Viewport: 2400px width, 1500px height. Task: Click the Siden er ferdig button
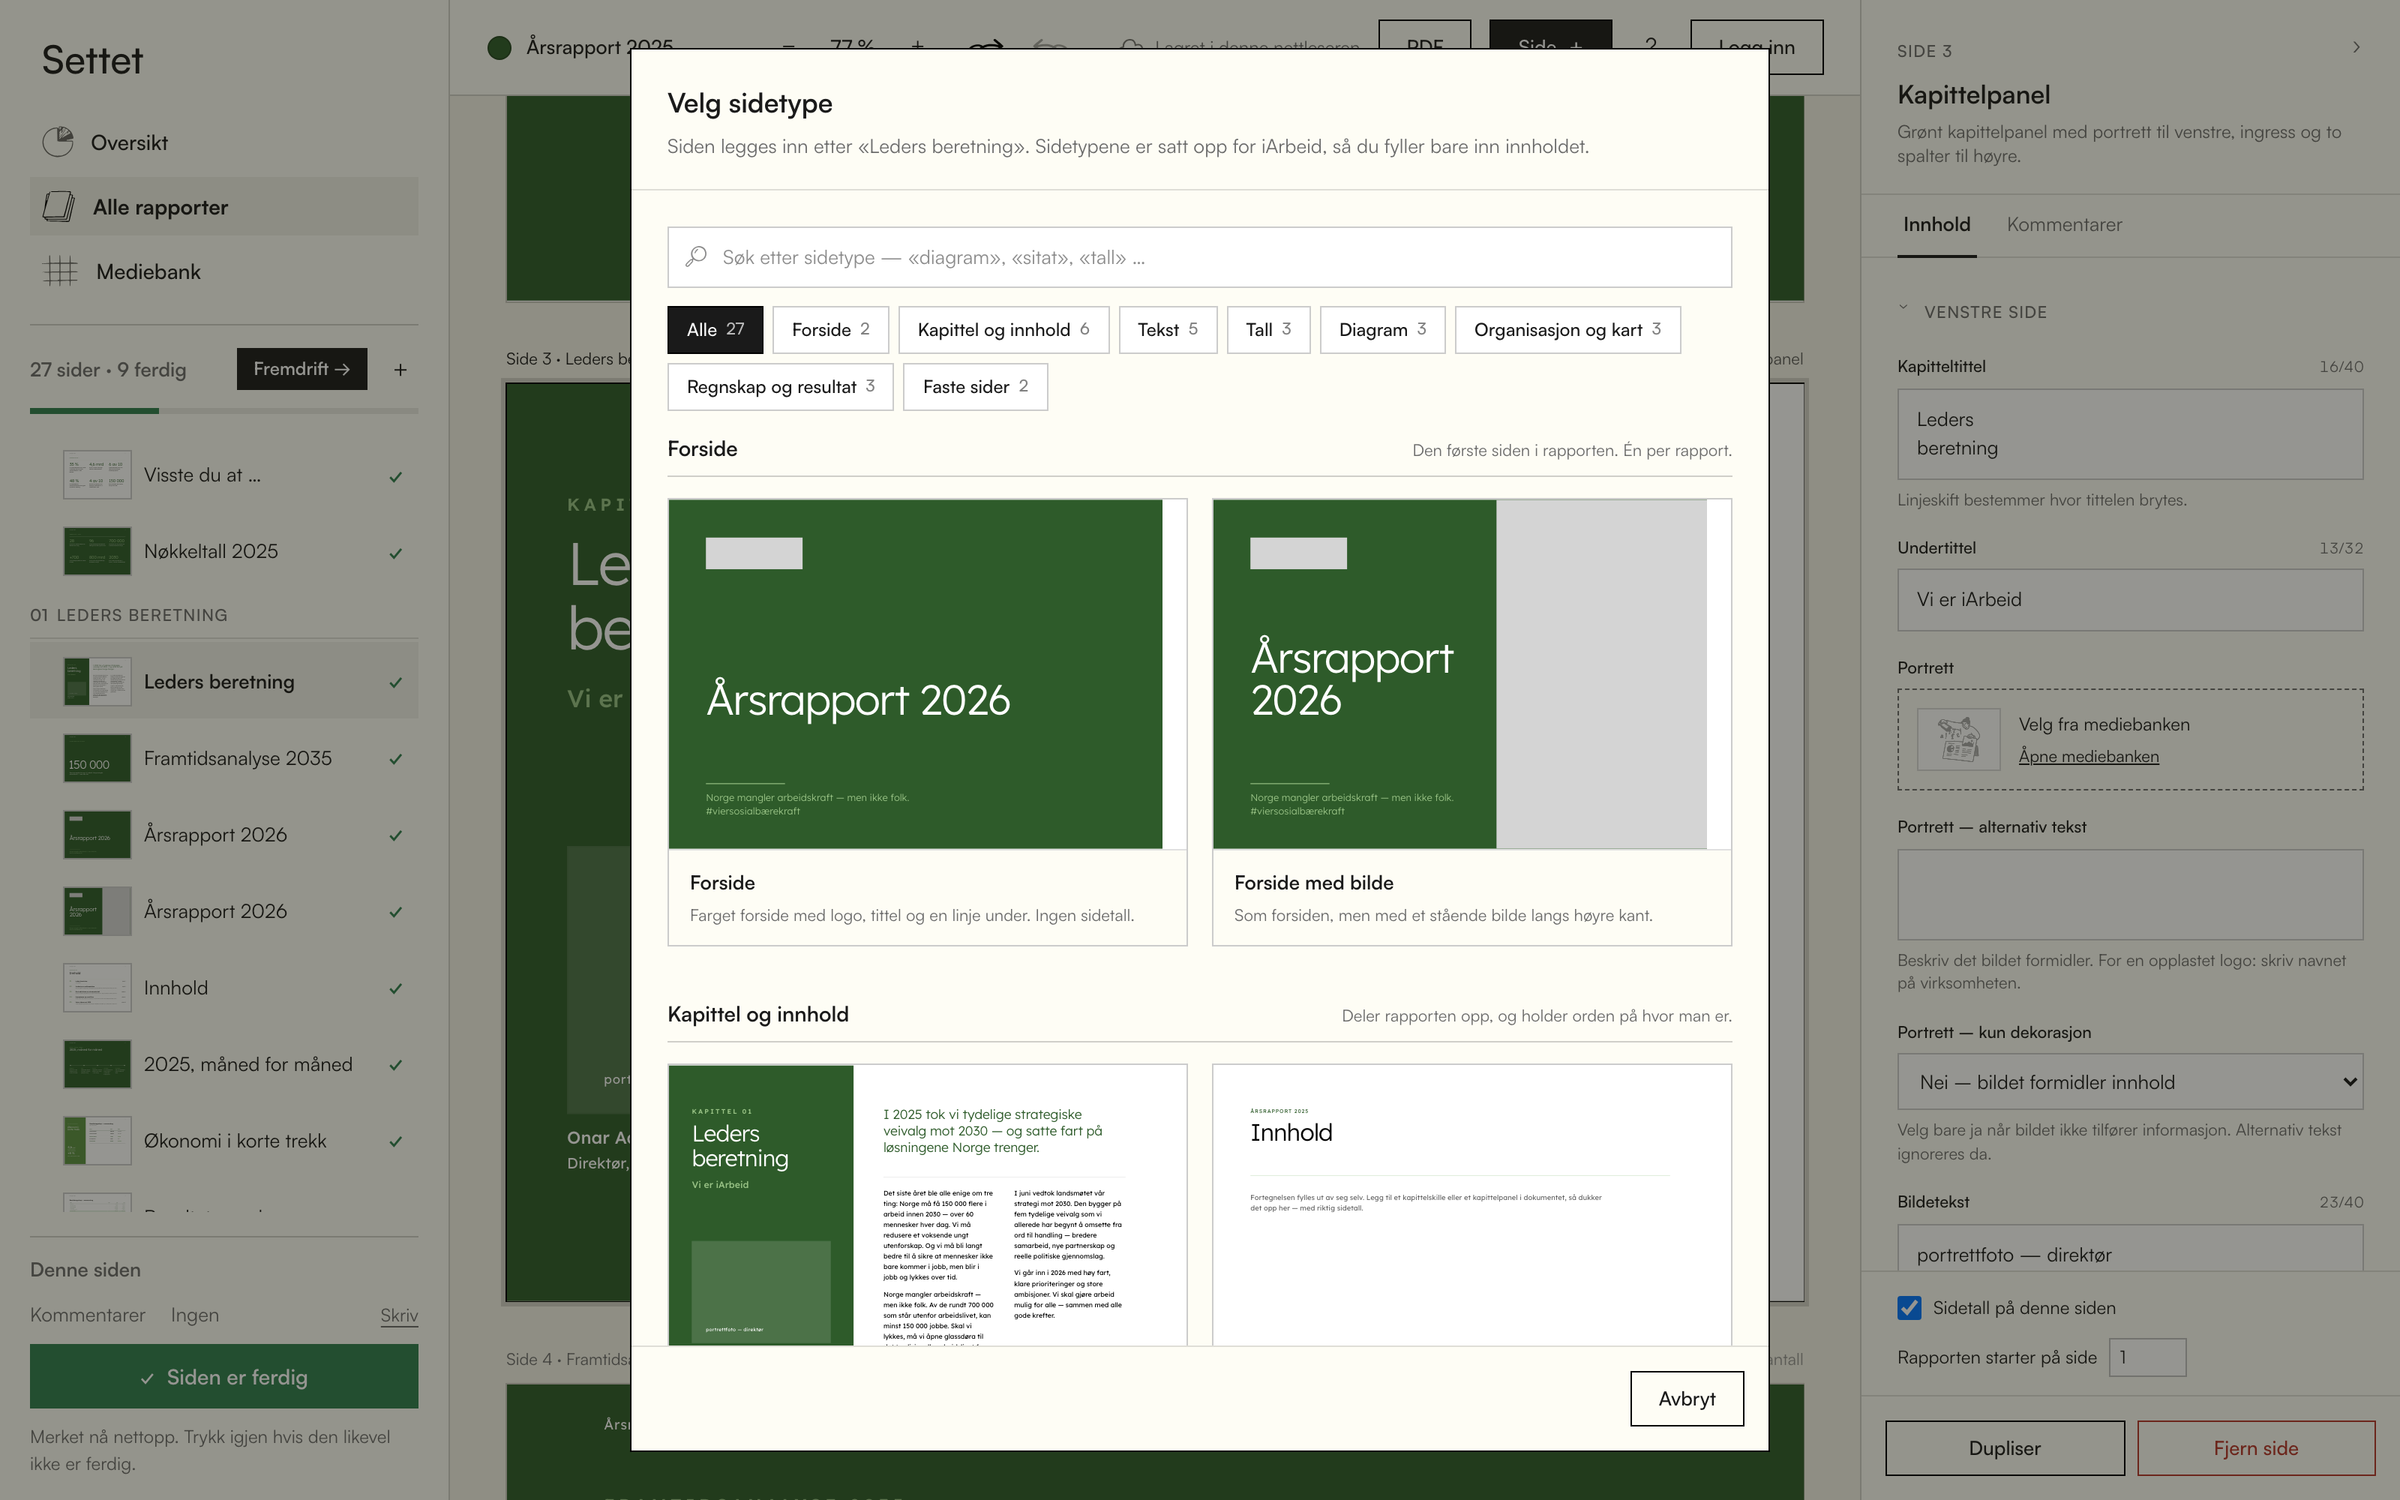(x=224, y=1377)
